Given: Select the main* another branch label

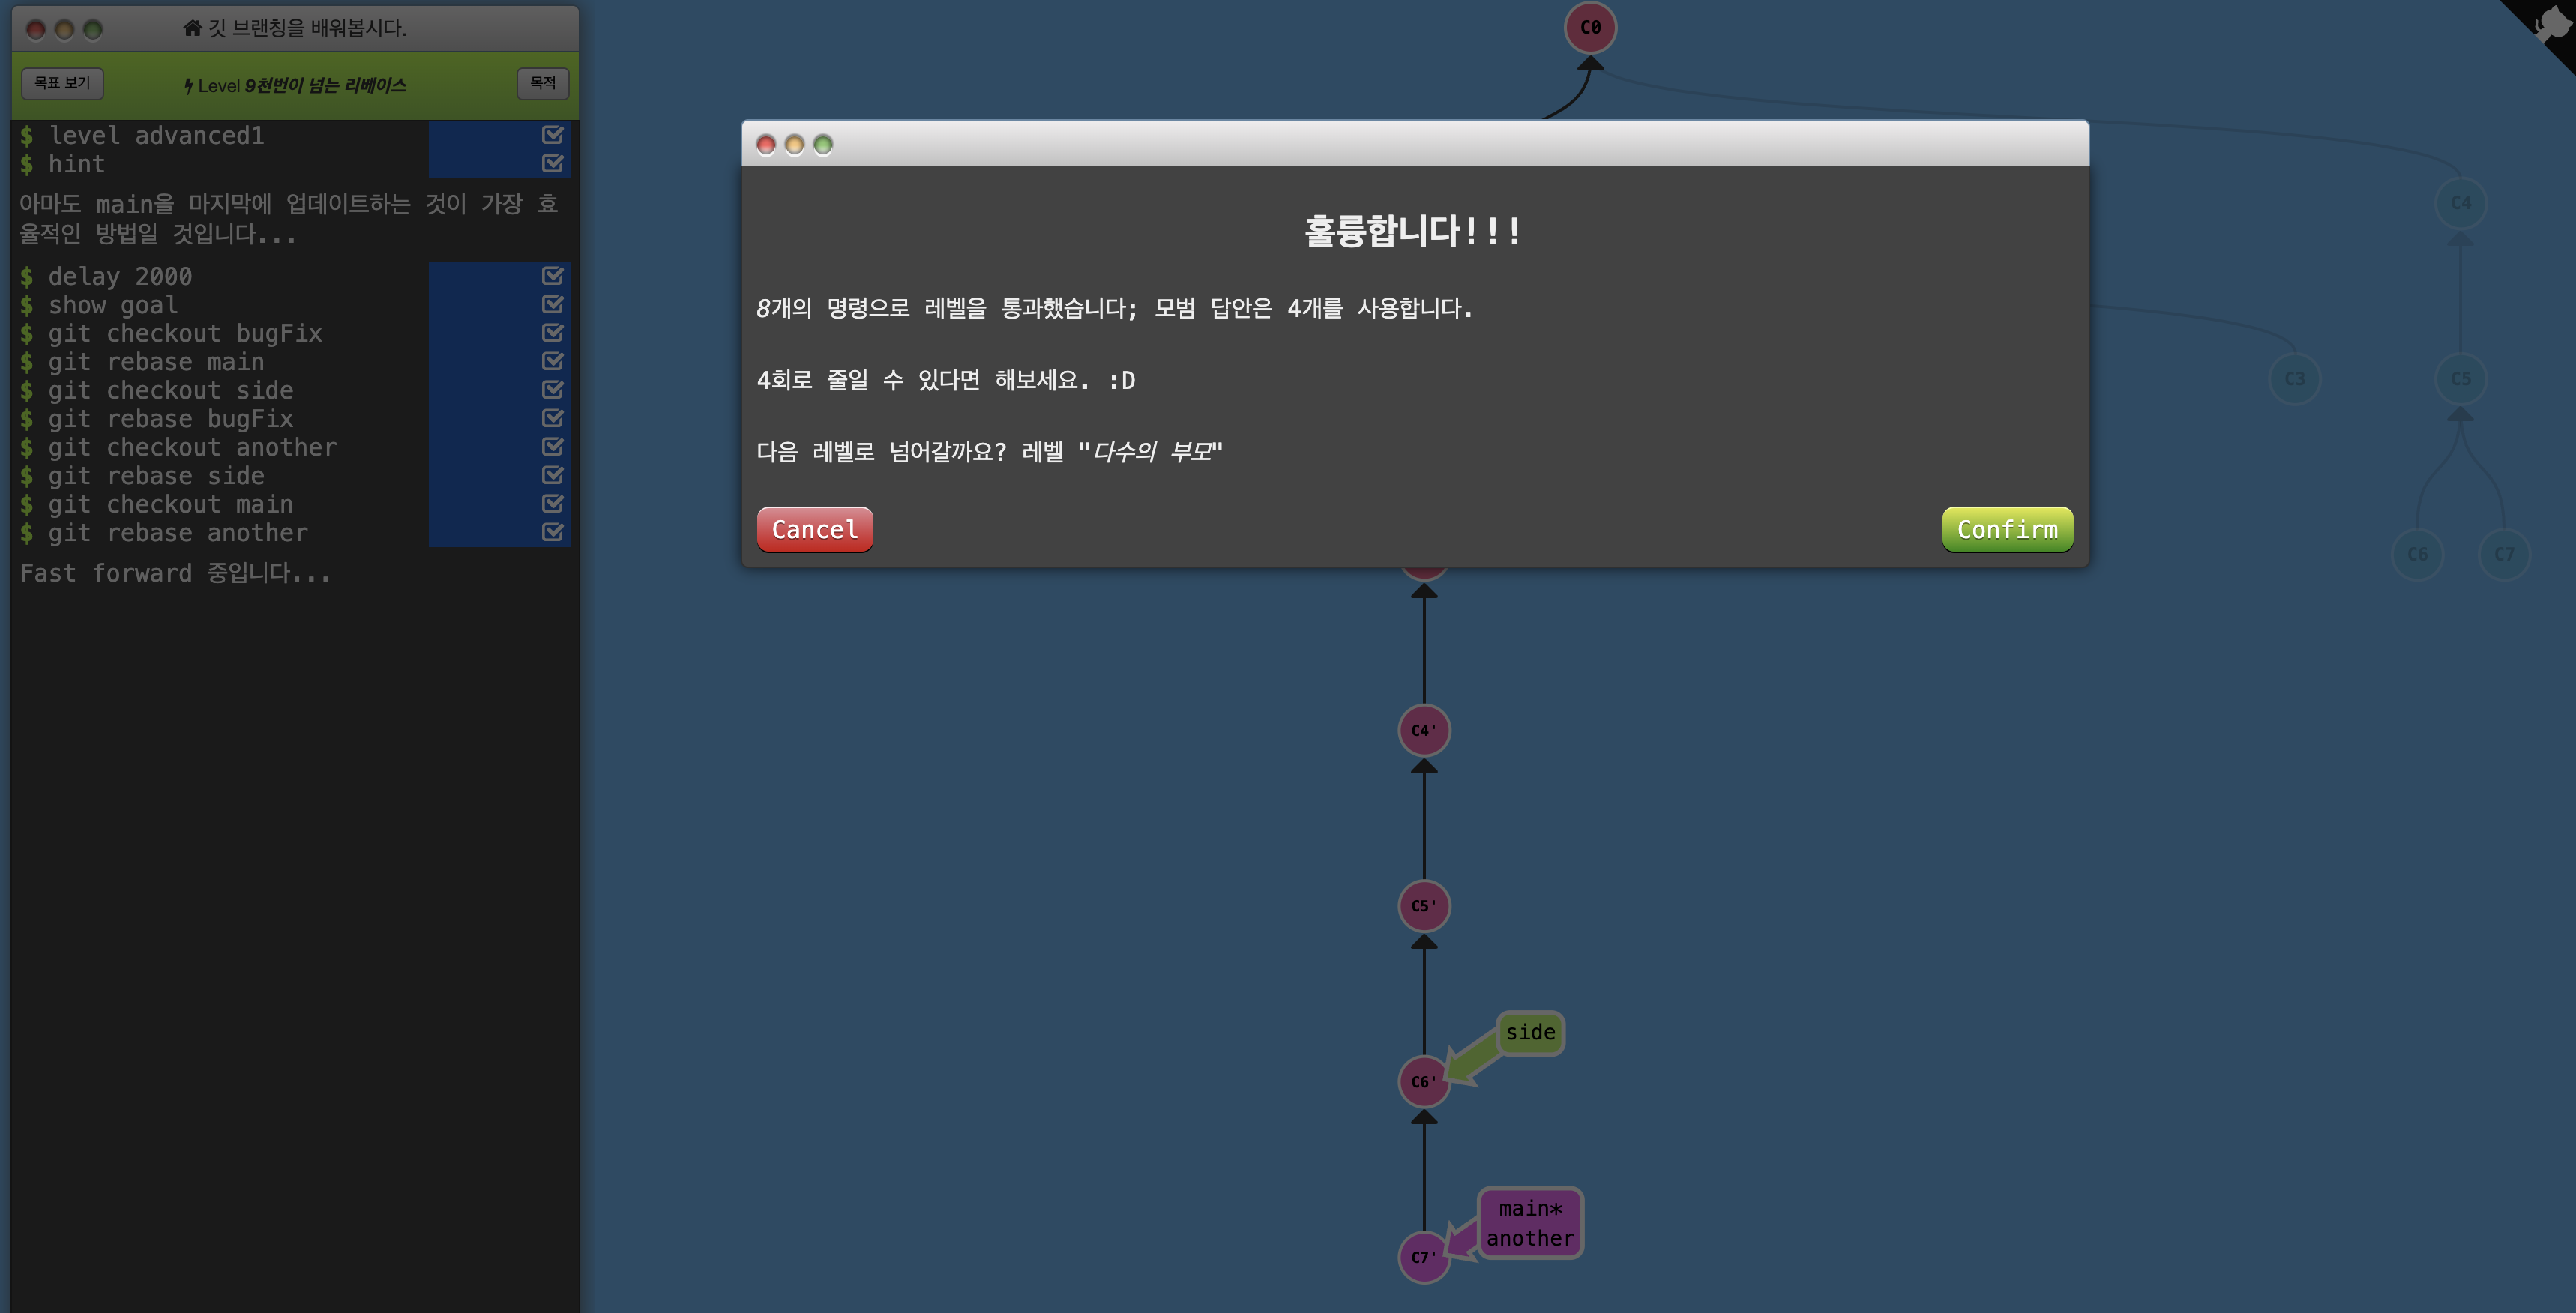Looking at the screenshot, I should 1530,1223.
